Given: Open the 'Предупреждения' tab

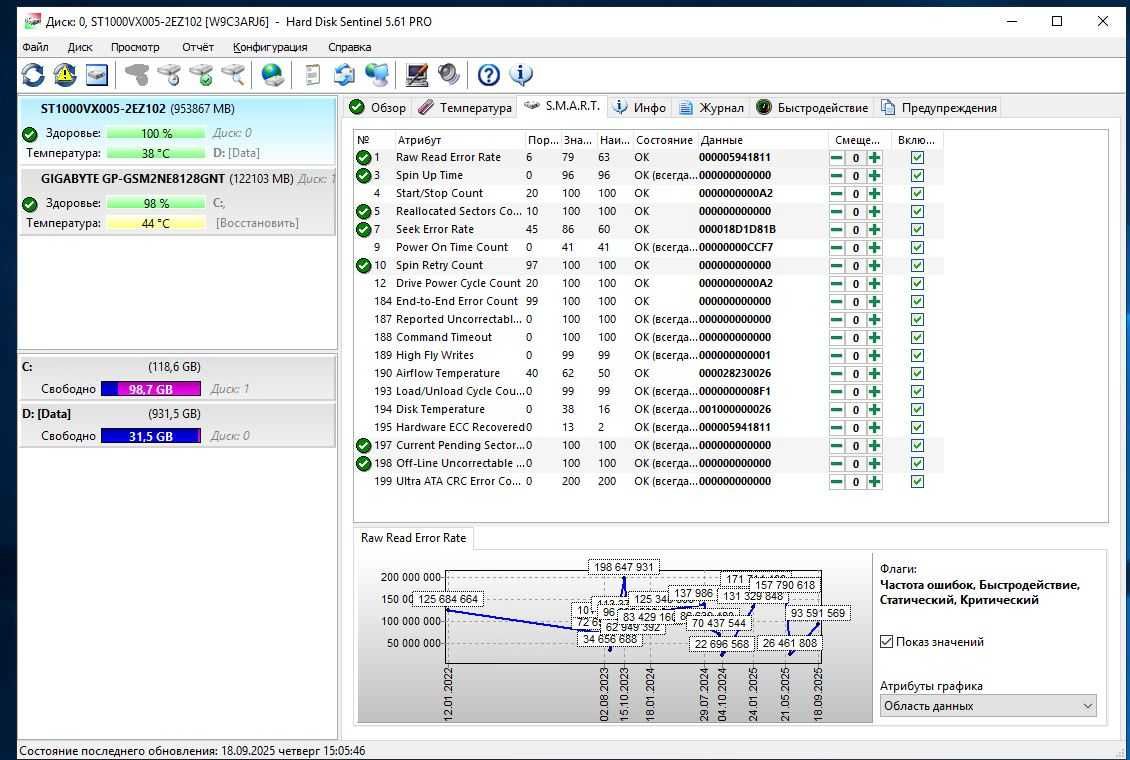Looking at the screenshot, I should 939,107.
